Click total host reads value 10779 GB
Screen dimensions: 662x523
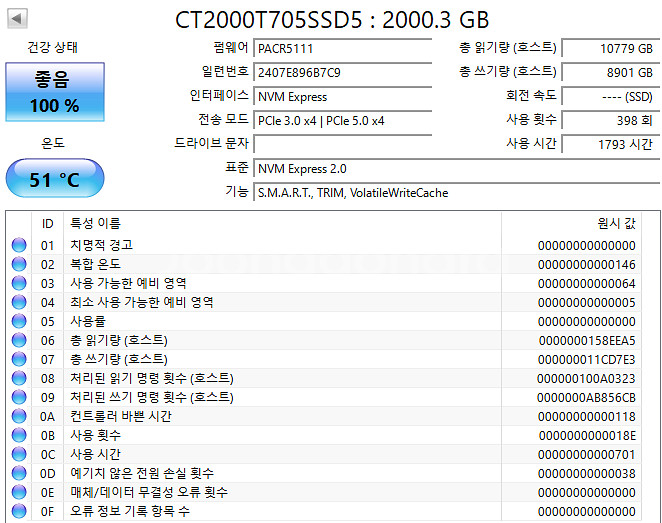pyautogui.click(x=610, y=49)
